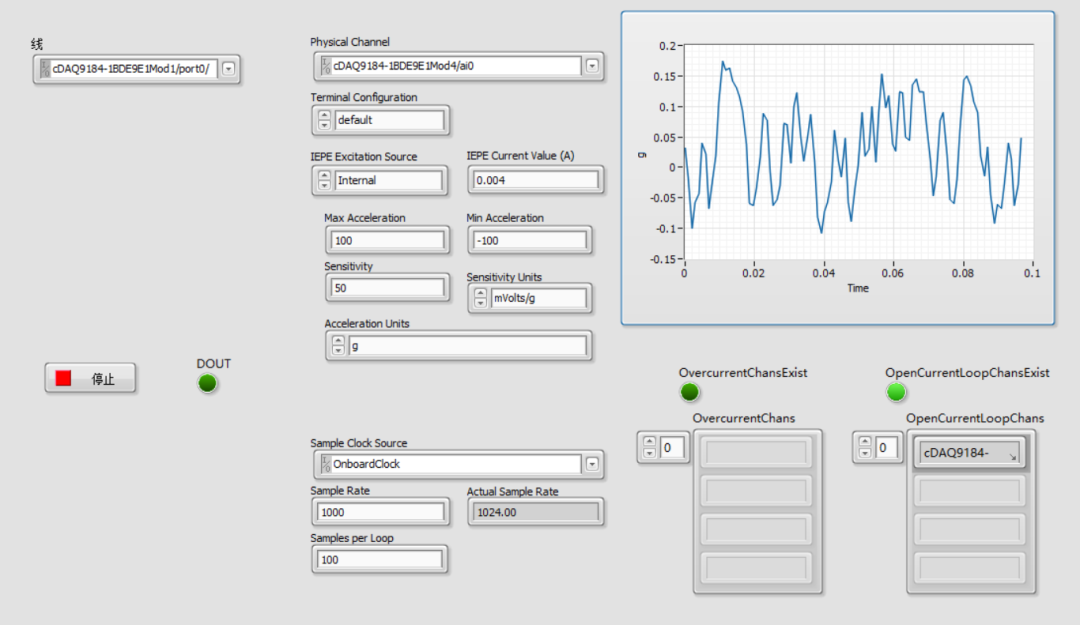This screenshot has width=1080, height=625.
Task: Toggle the DOUT LED indicator
Action: 207,384
